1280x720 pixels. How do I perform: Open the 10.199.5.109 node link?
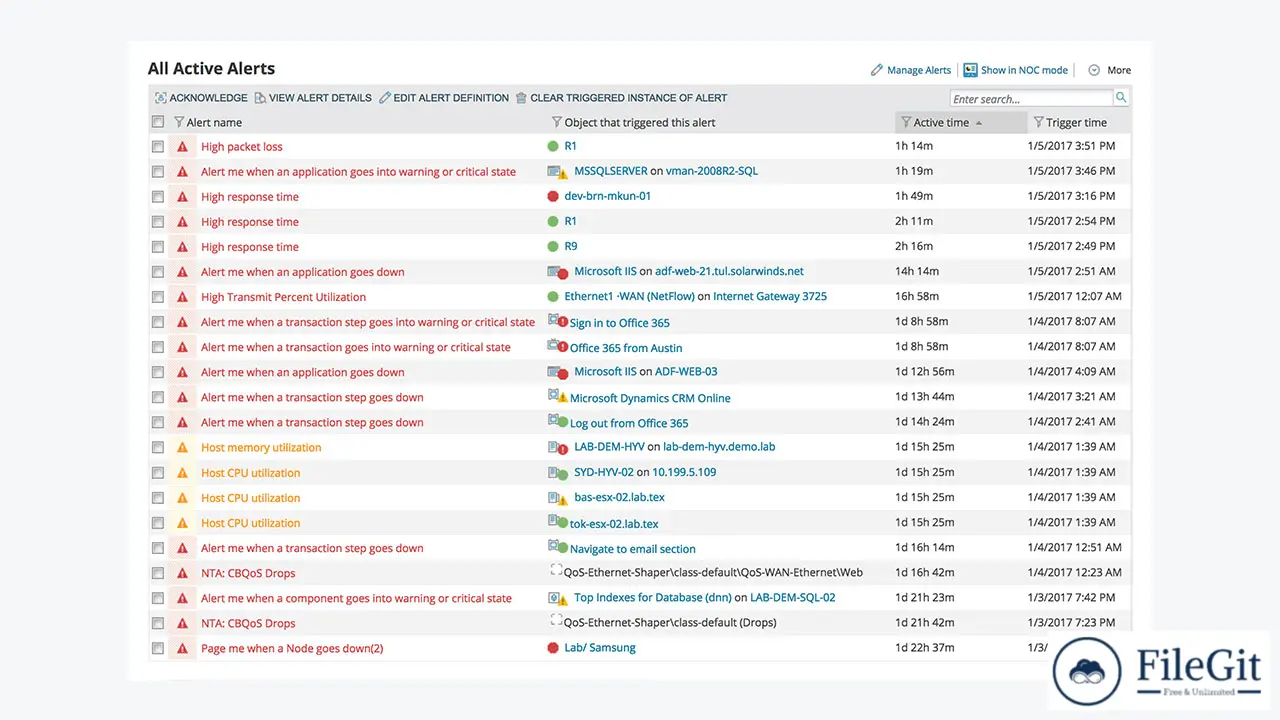[684, 472]
